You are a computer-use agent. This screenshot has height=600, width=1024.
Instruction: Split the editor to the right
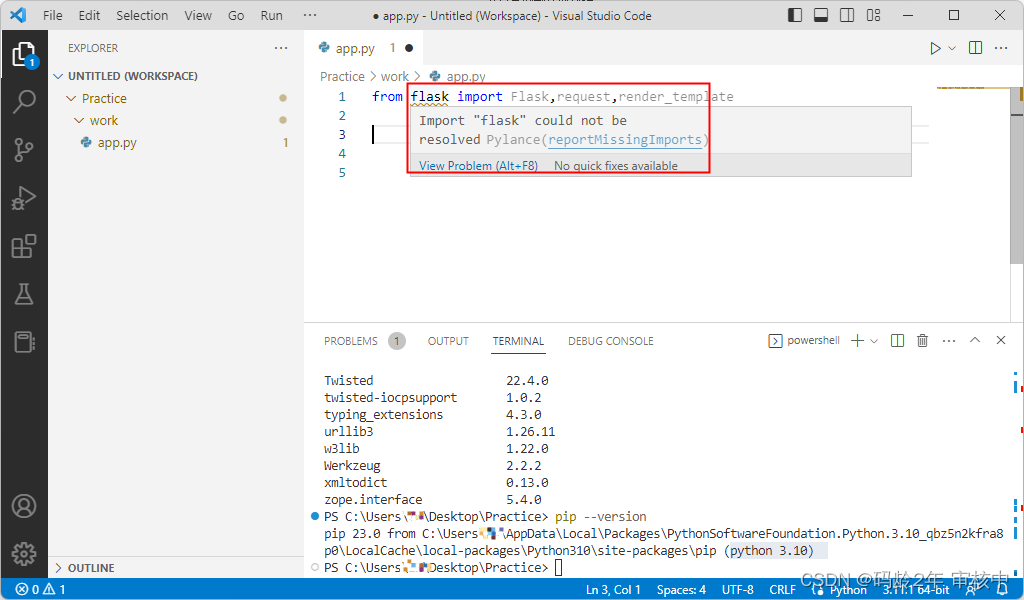976,48
